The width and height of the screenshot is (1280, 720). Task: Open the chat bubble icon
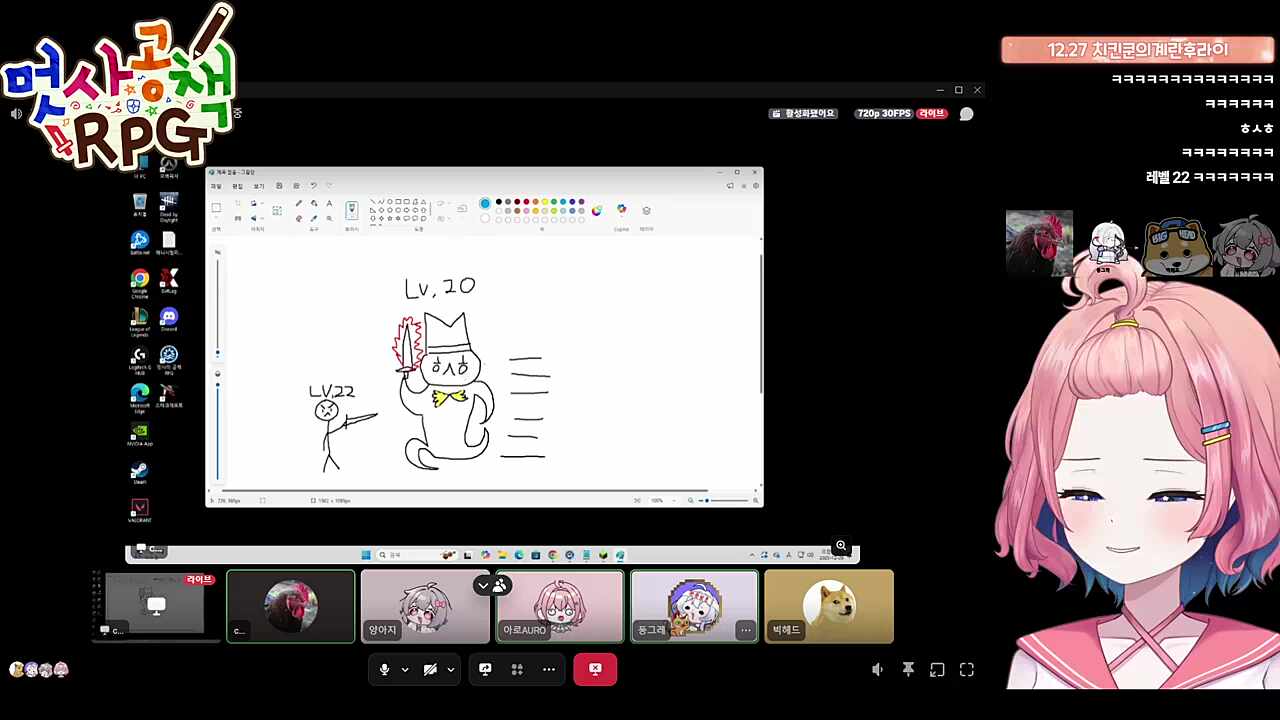966,114
